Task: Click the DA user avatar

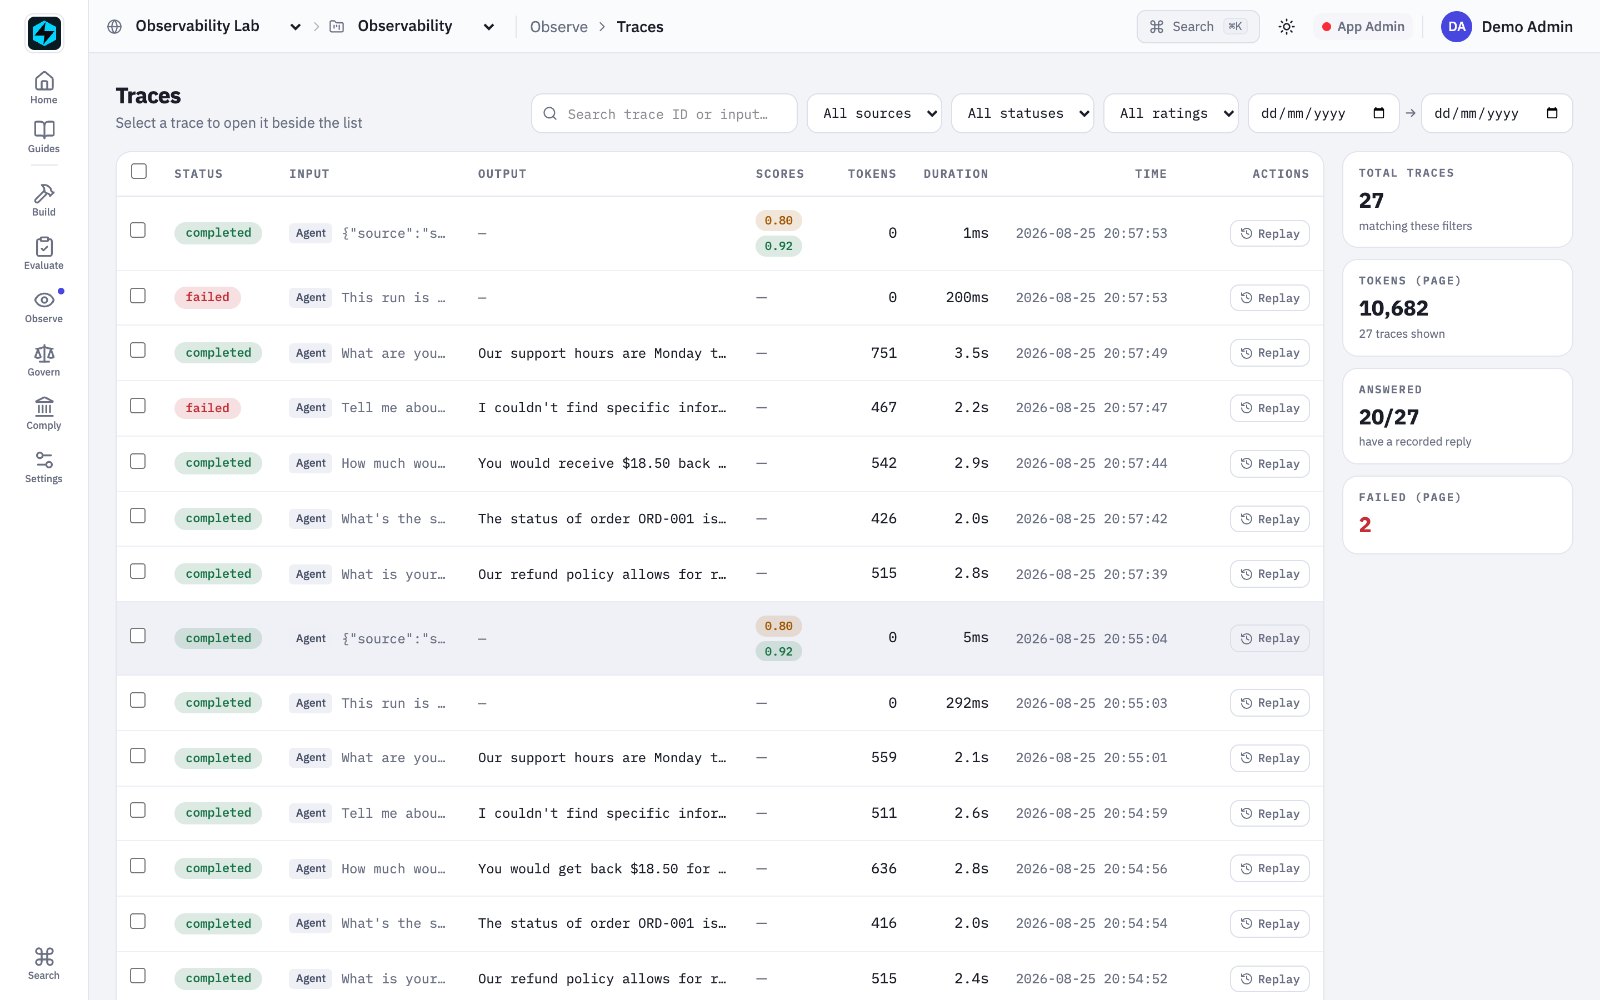Action: click(x=1457, y=27)
